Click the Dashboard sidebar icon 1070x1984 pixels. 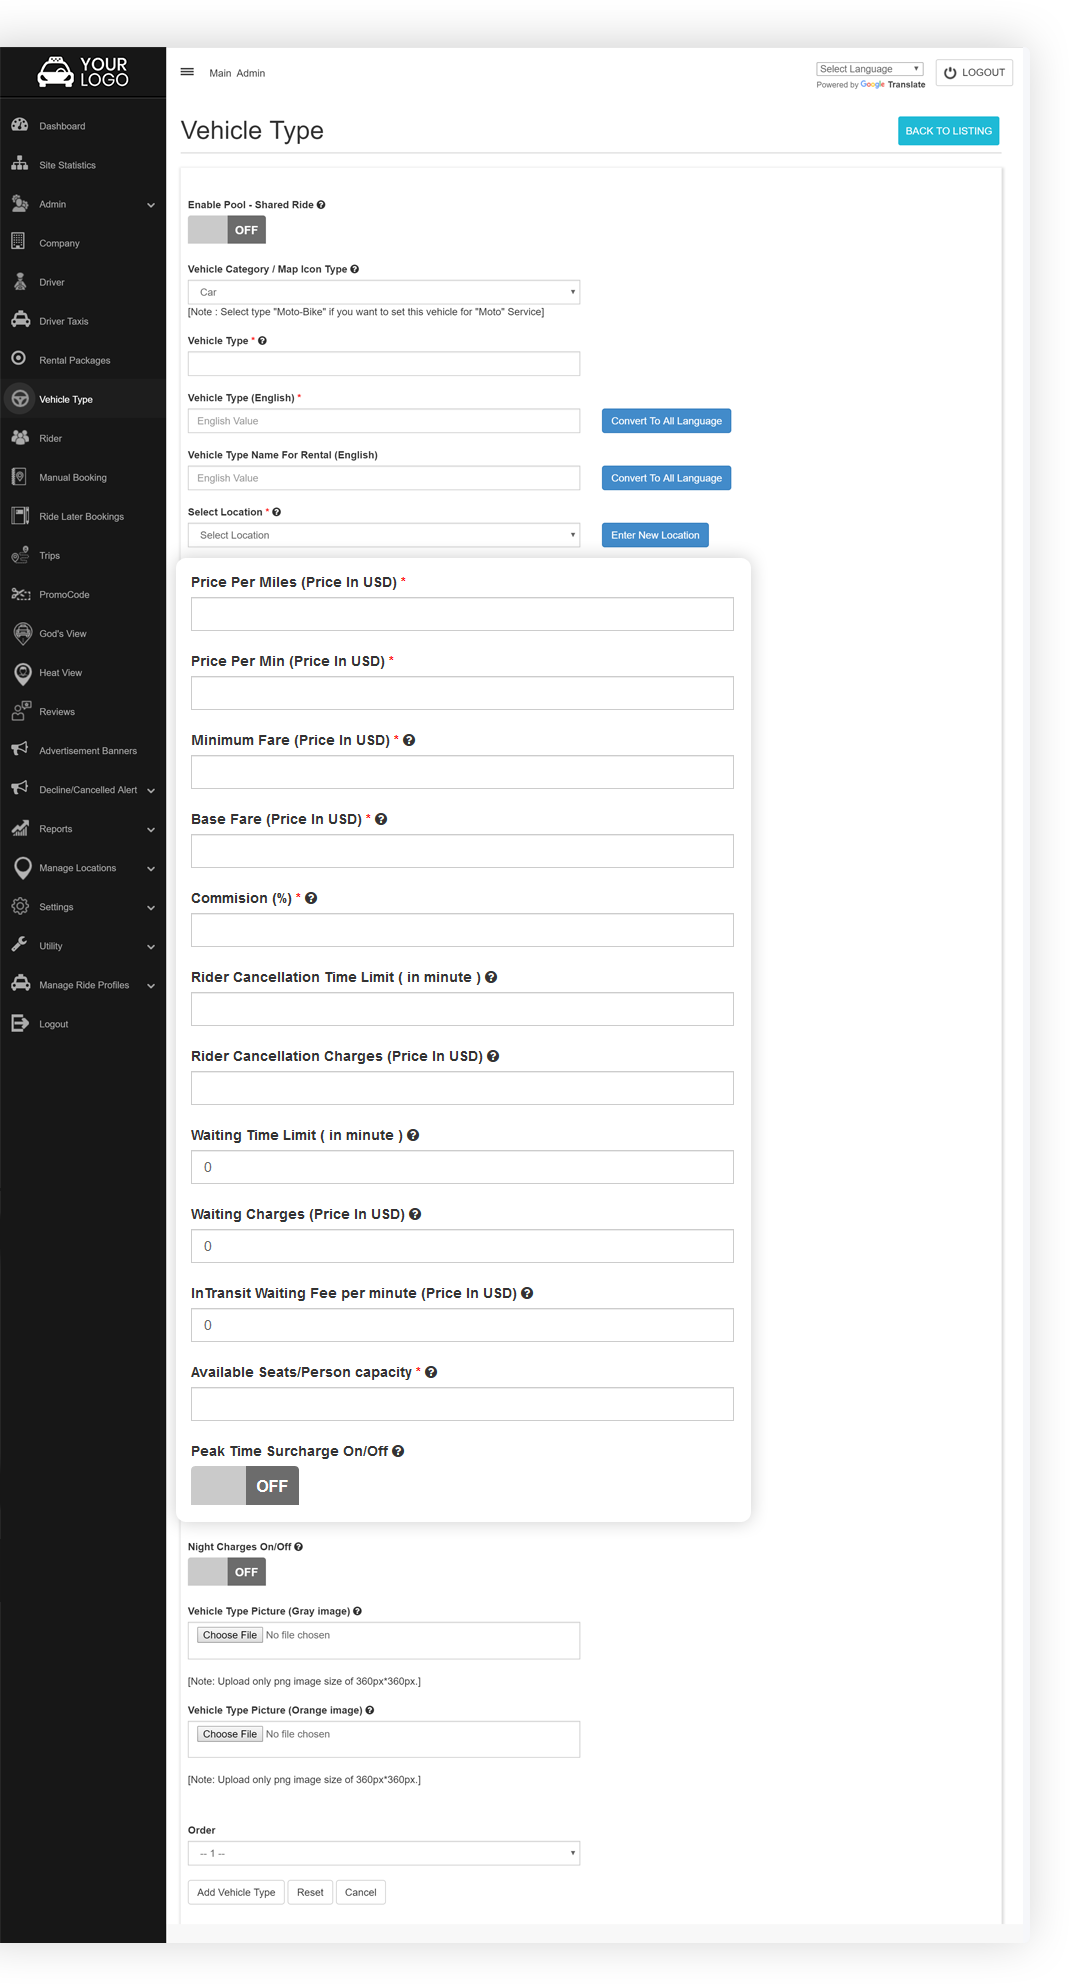pyautogui.click(x=19, y=125)
